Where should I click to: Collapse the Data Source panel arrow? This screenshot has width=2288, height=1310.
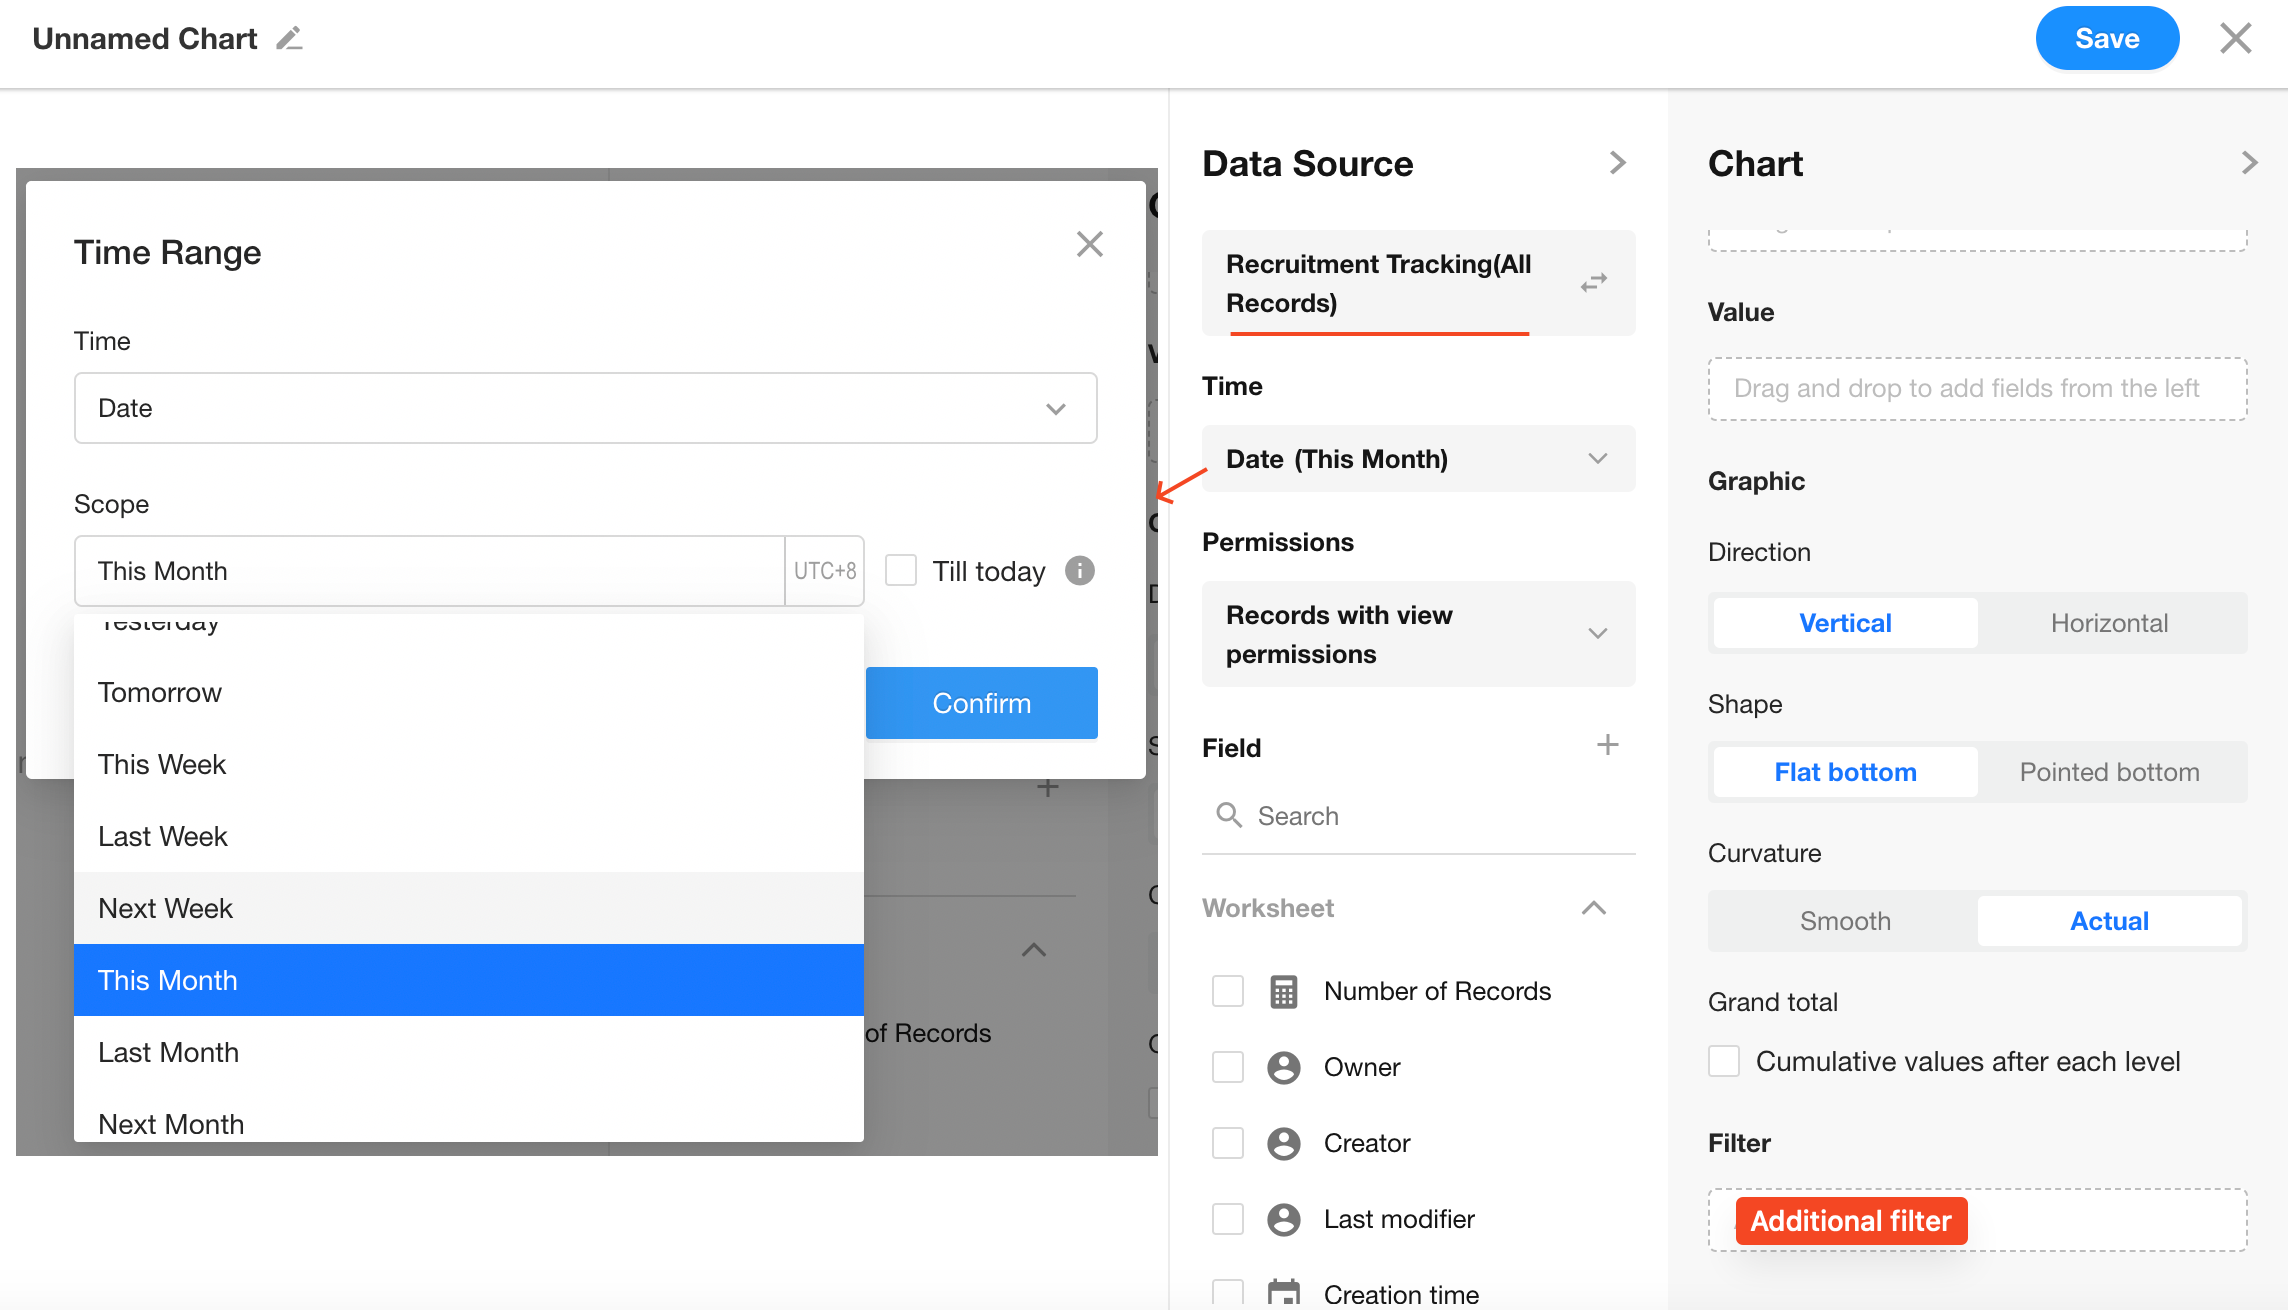pos(1618,163)
